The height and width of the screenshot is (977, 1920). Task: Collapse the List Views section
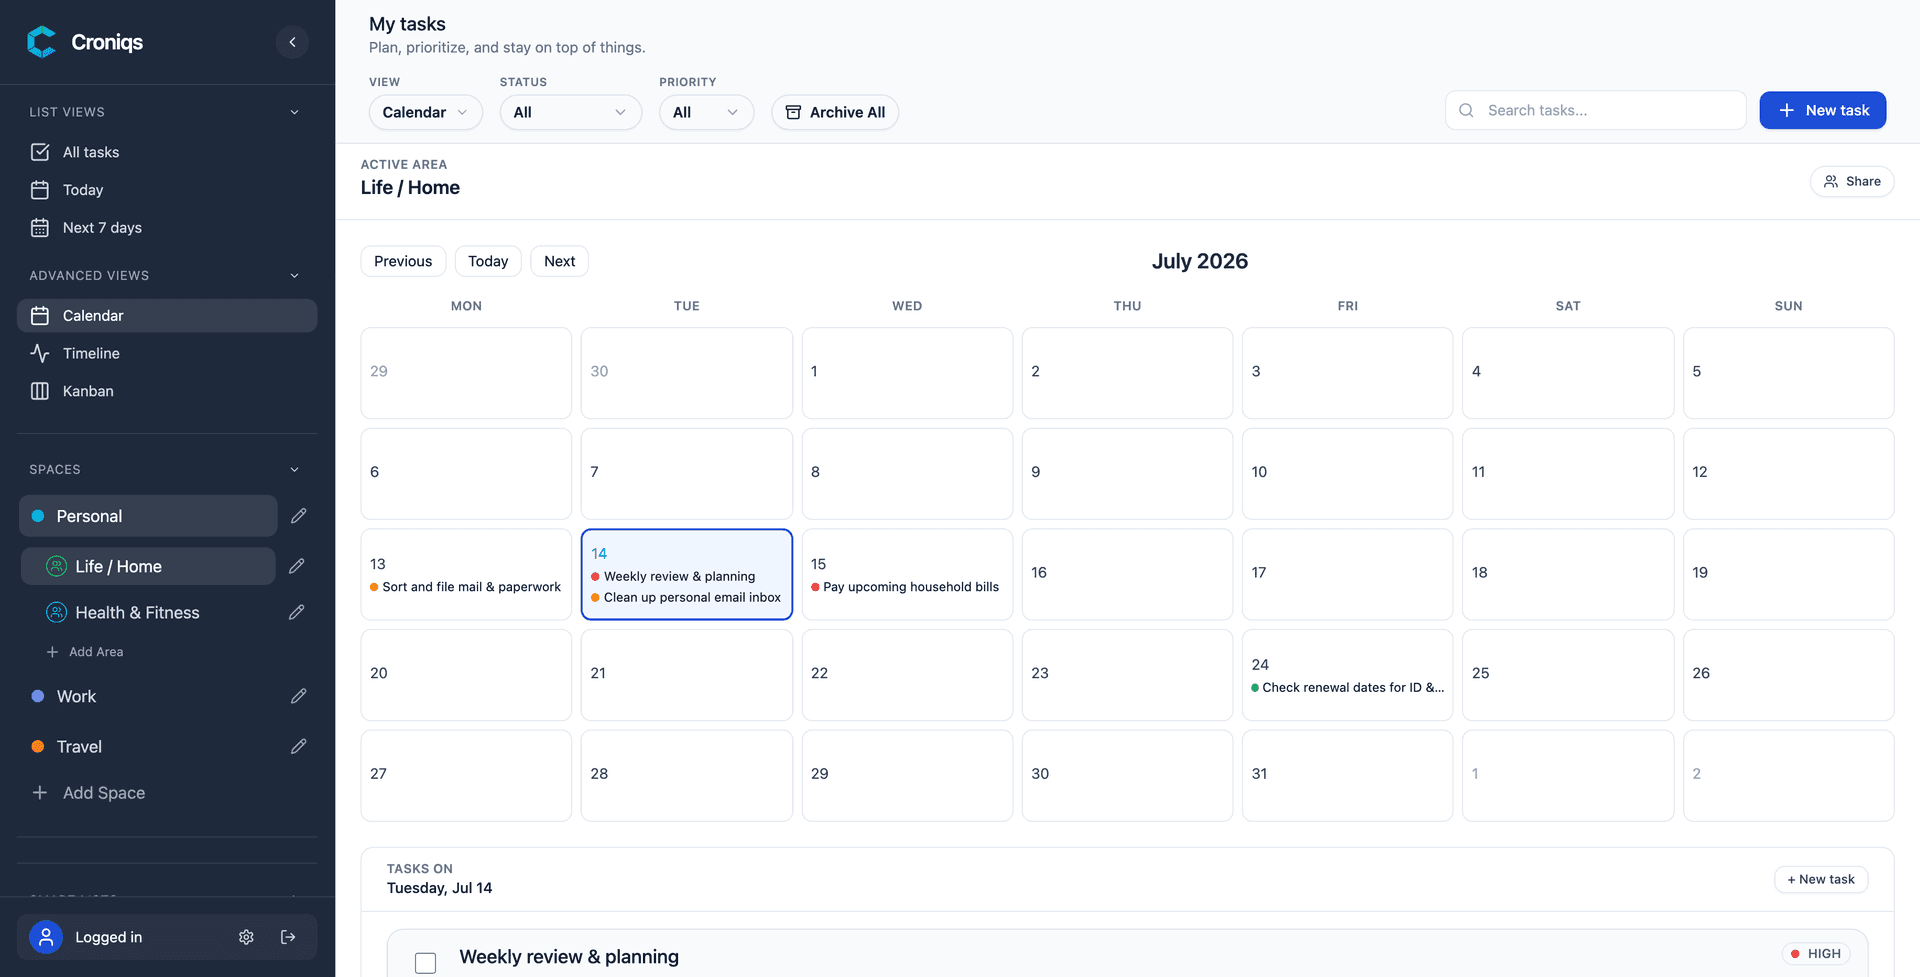tap(294, 112)
